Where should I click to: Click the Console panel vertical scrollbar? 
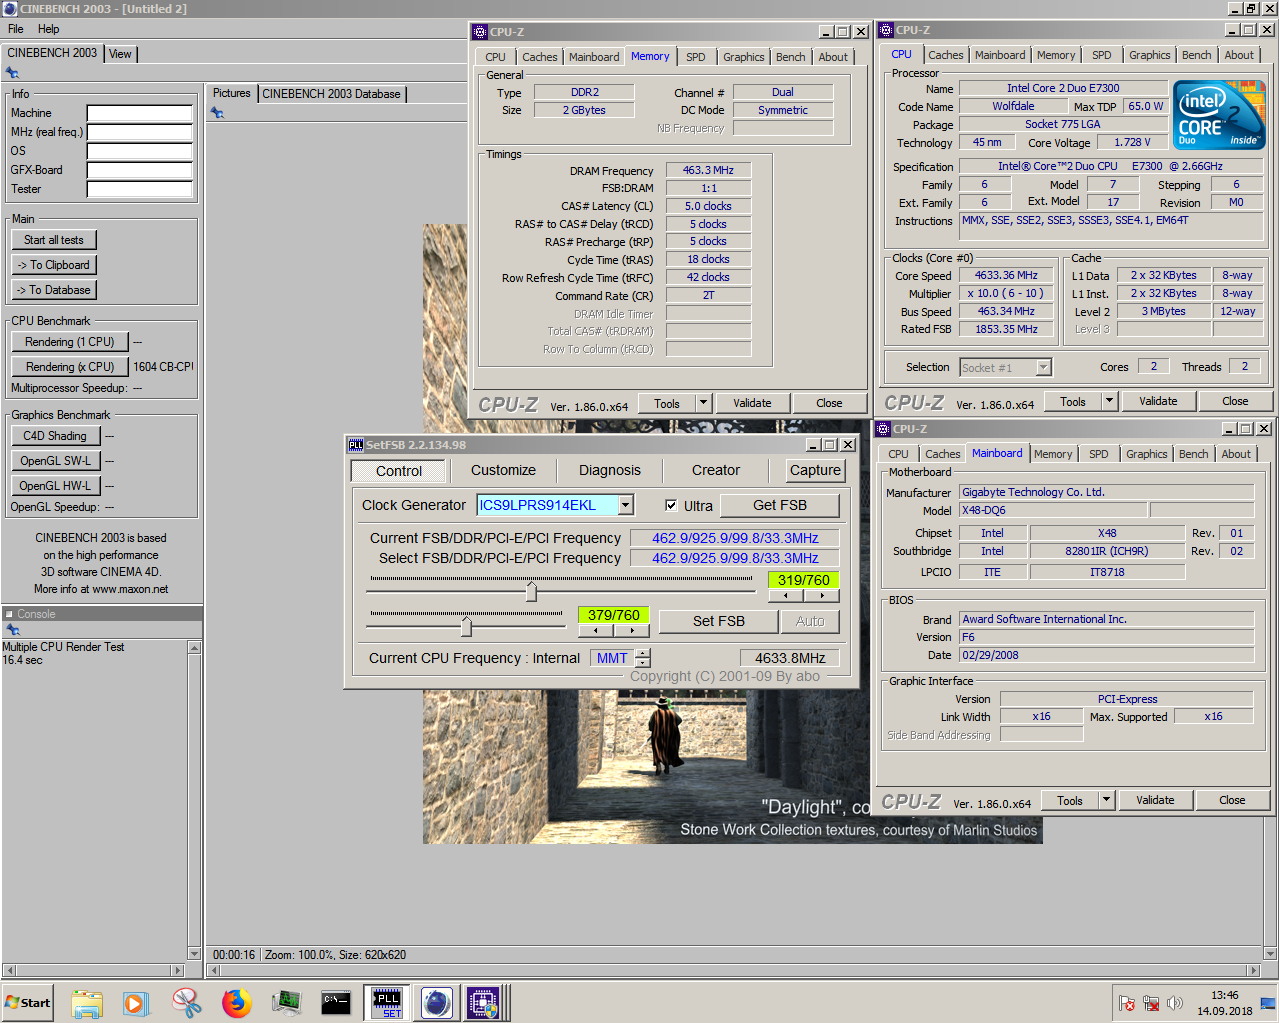click(x=195, y=800)
